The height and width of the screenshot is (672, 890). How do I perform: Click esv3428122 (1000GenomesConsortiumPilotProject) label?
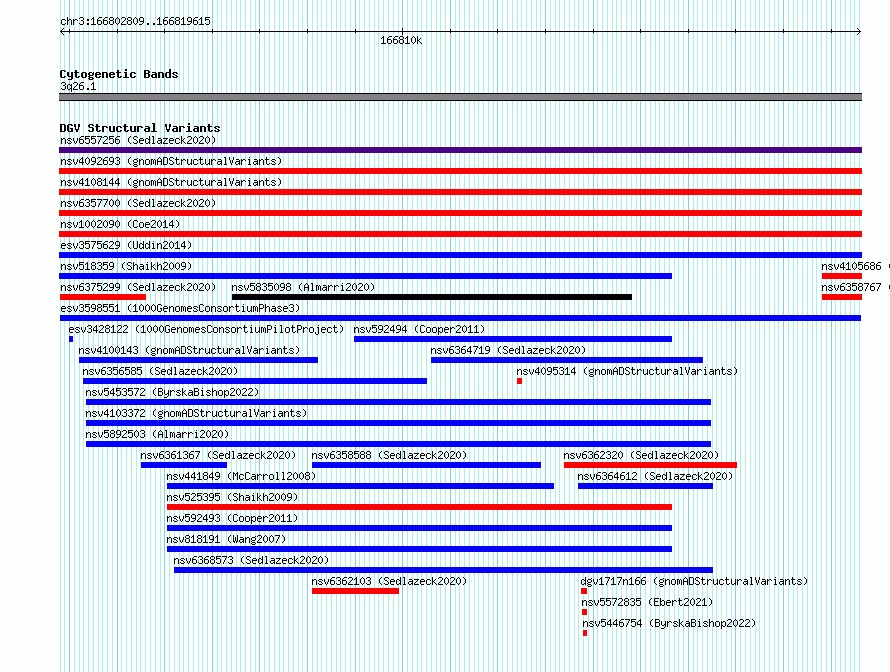tap(206, 329)
